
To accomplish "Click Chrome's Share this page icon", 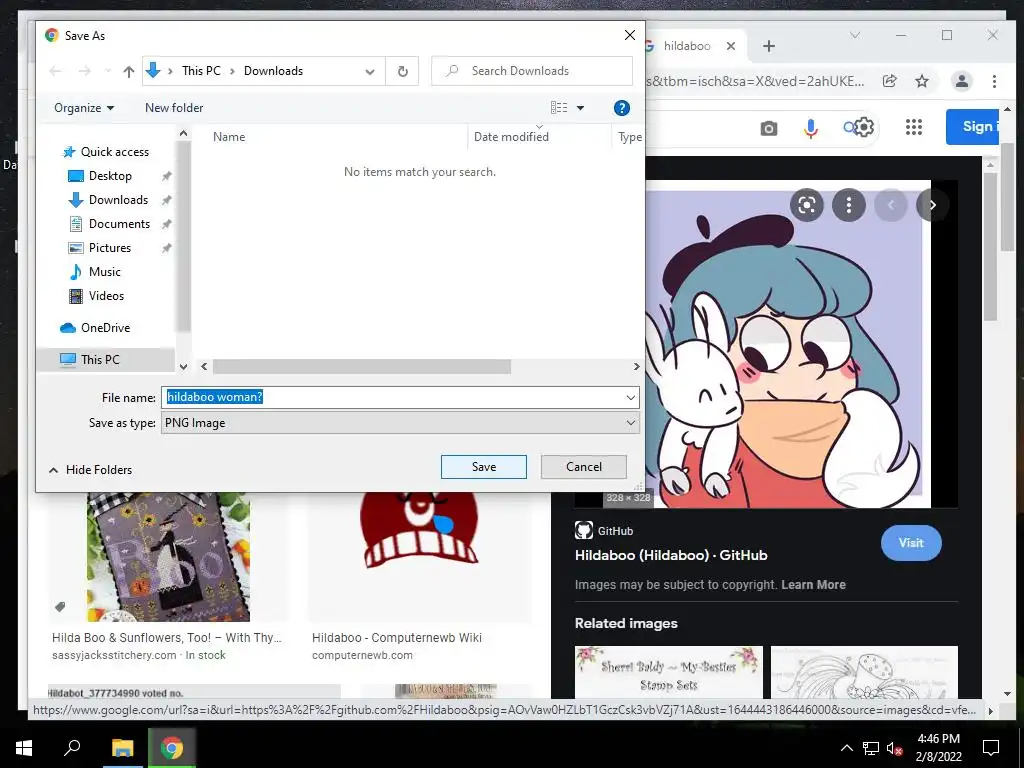I will [x=889, y=81].
